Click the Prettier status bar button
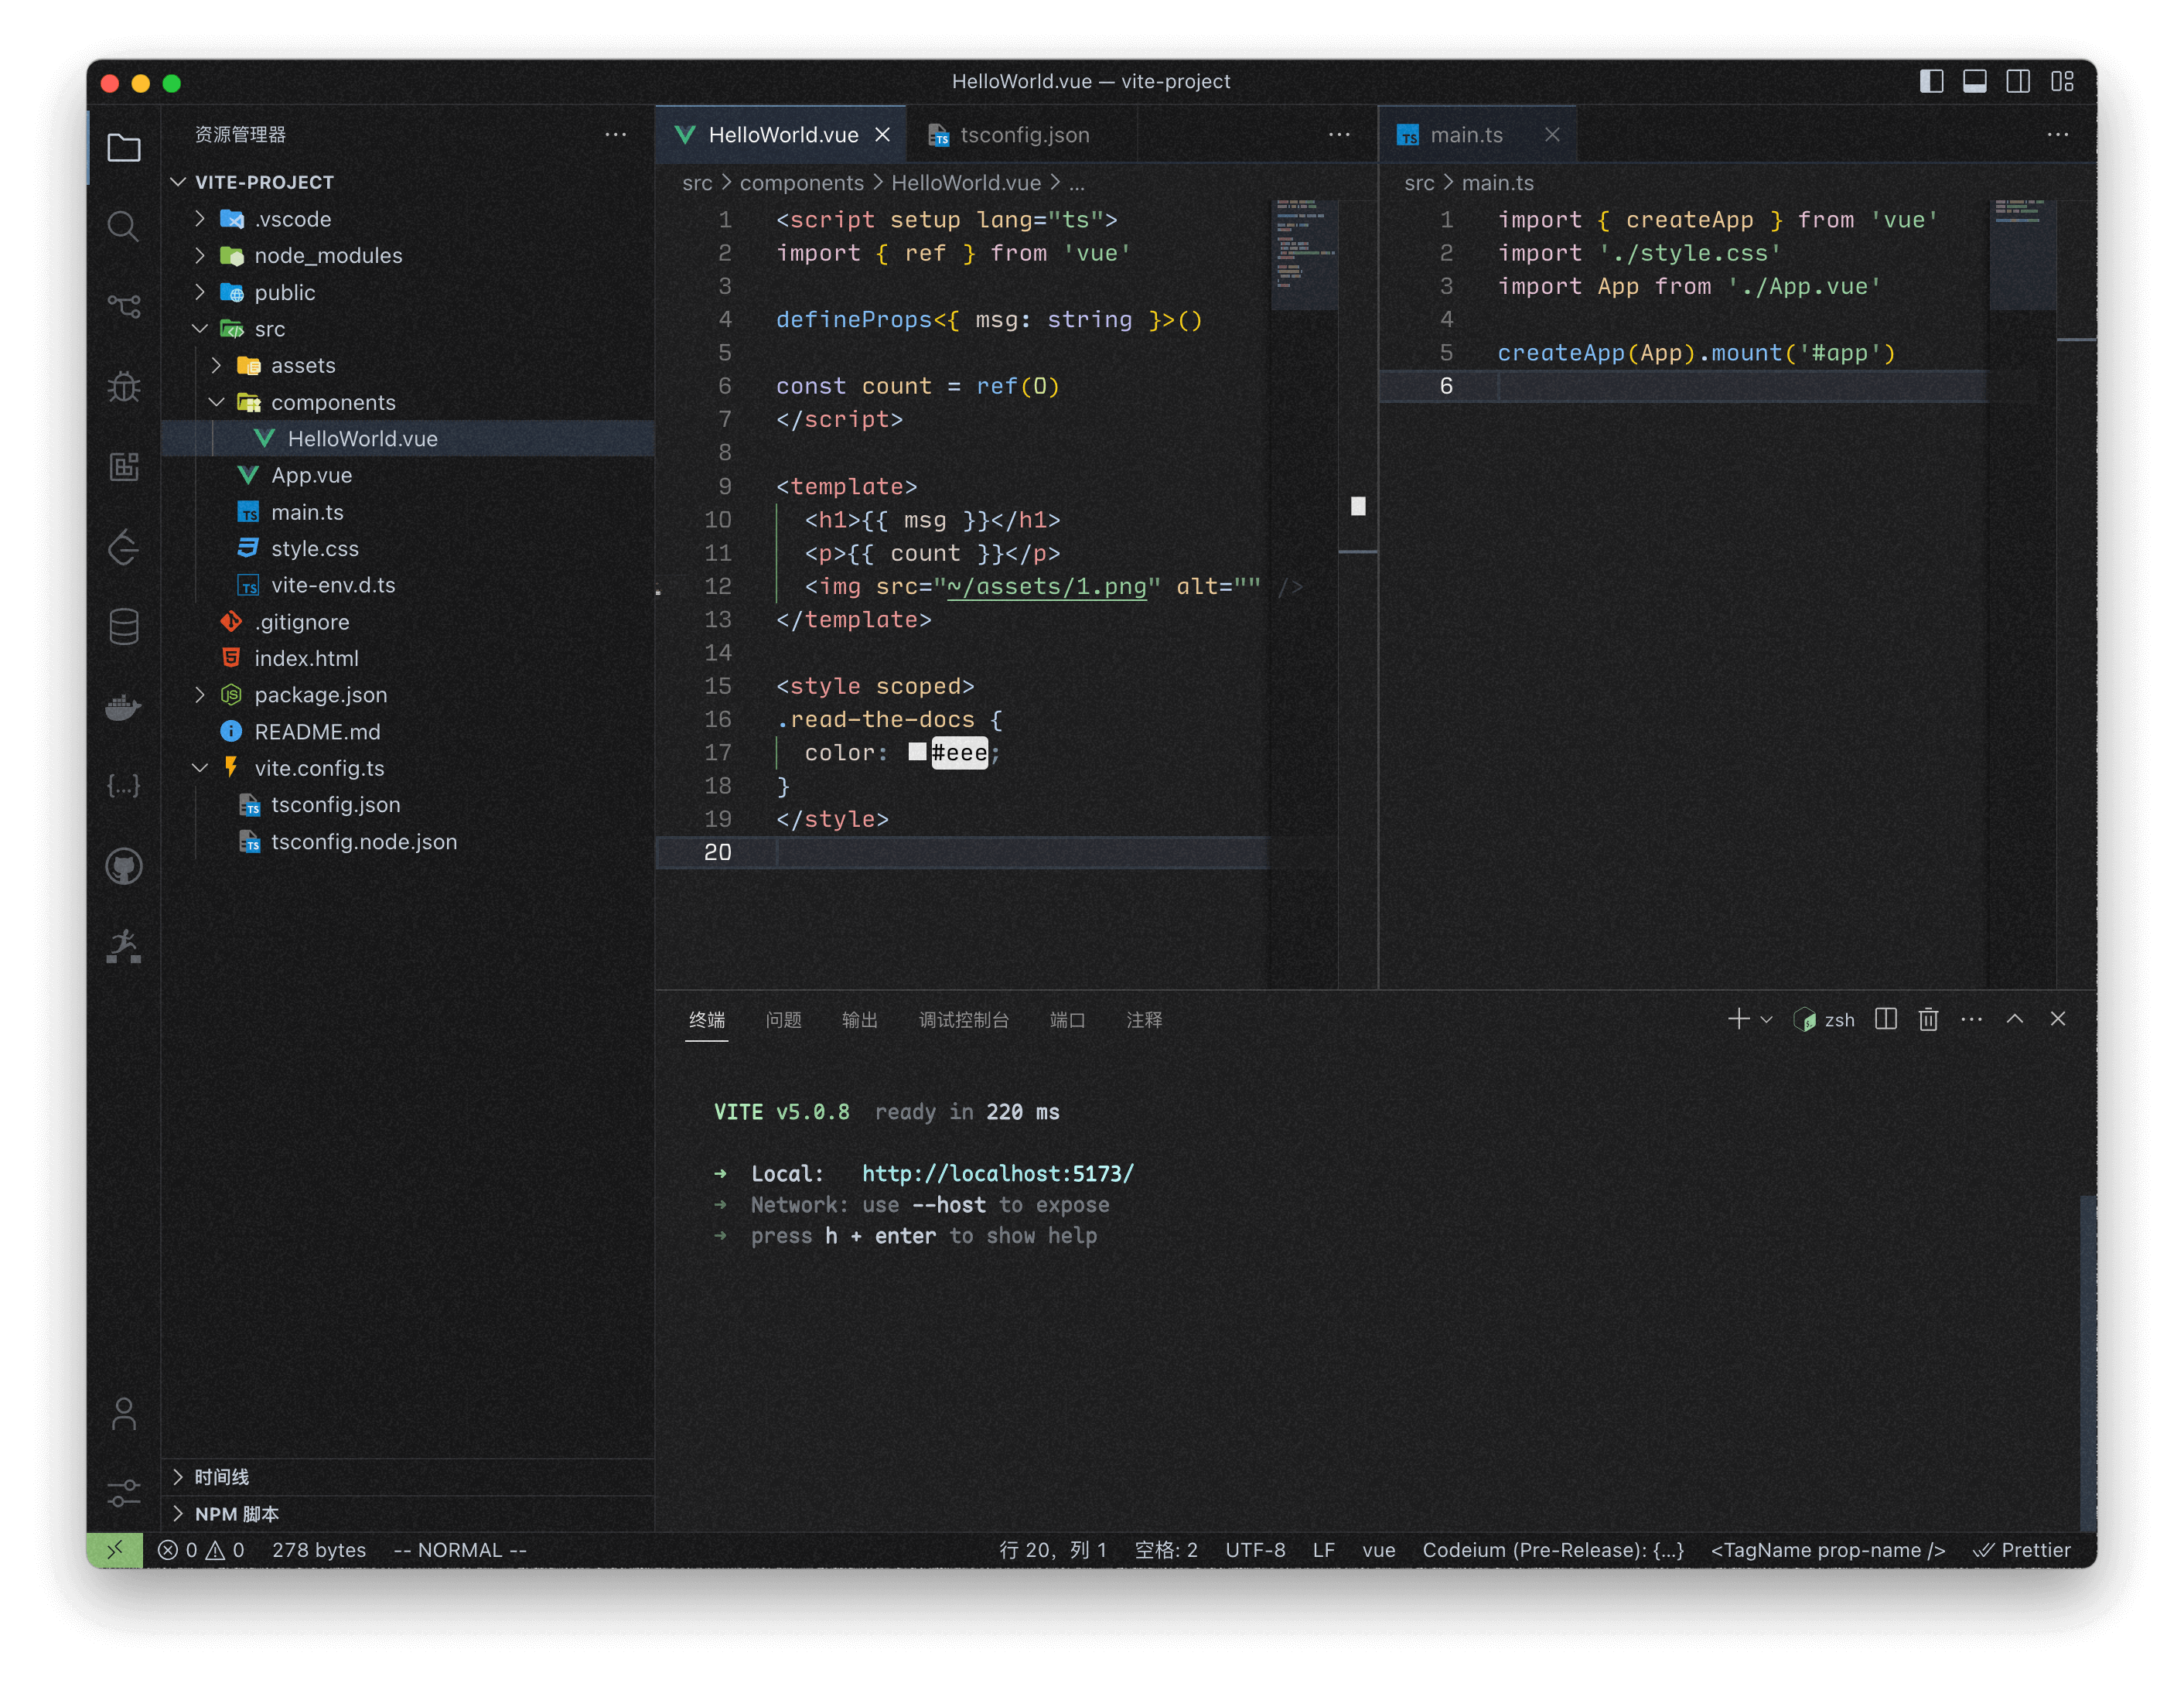Image resolution: width=2184 pixels, height=1683 pixels. (2022, 1550)
